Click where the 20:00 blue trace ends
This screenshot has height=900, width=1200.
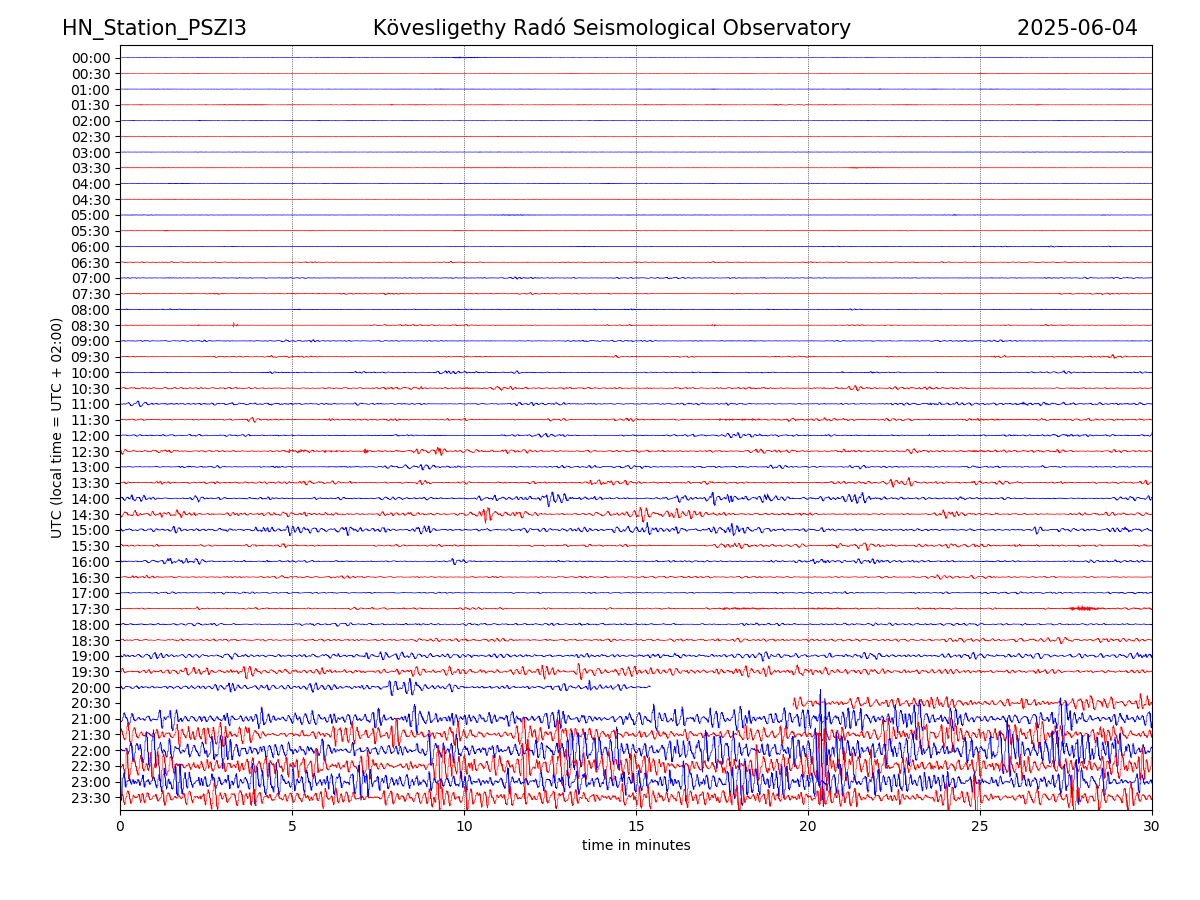coord(650,686)
